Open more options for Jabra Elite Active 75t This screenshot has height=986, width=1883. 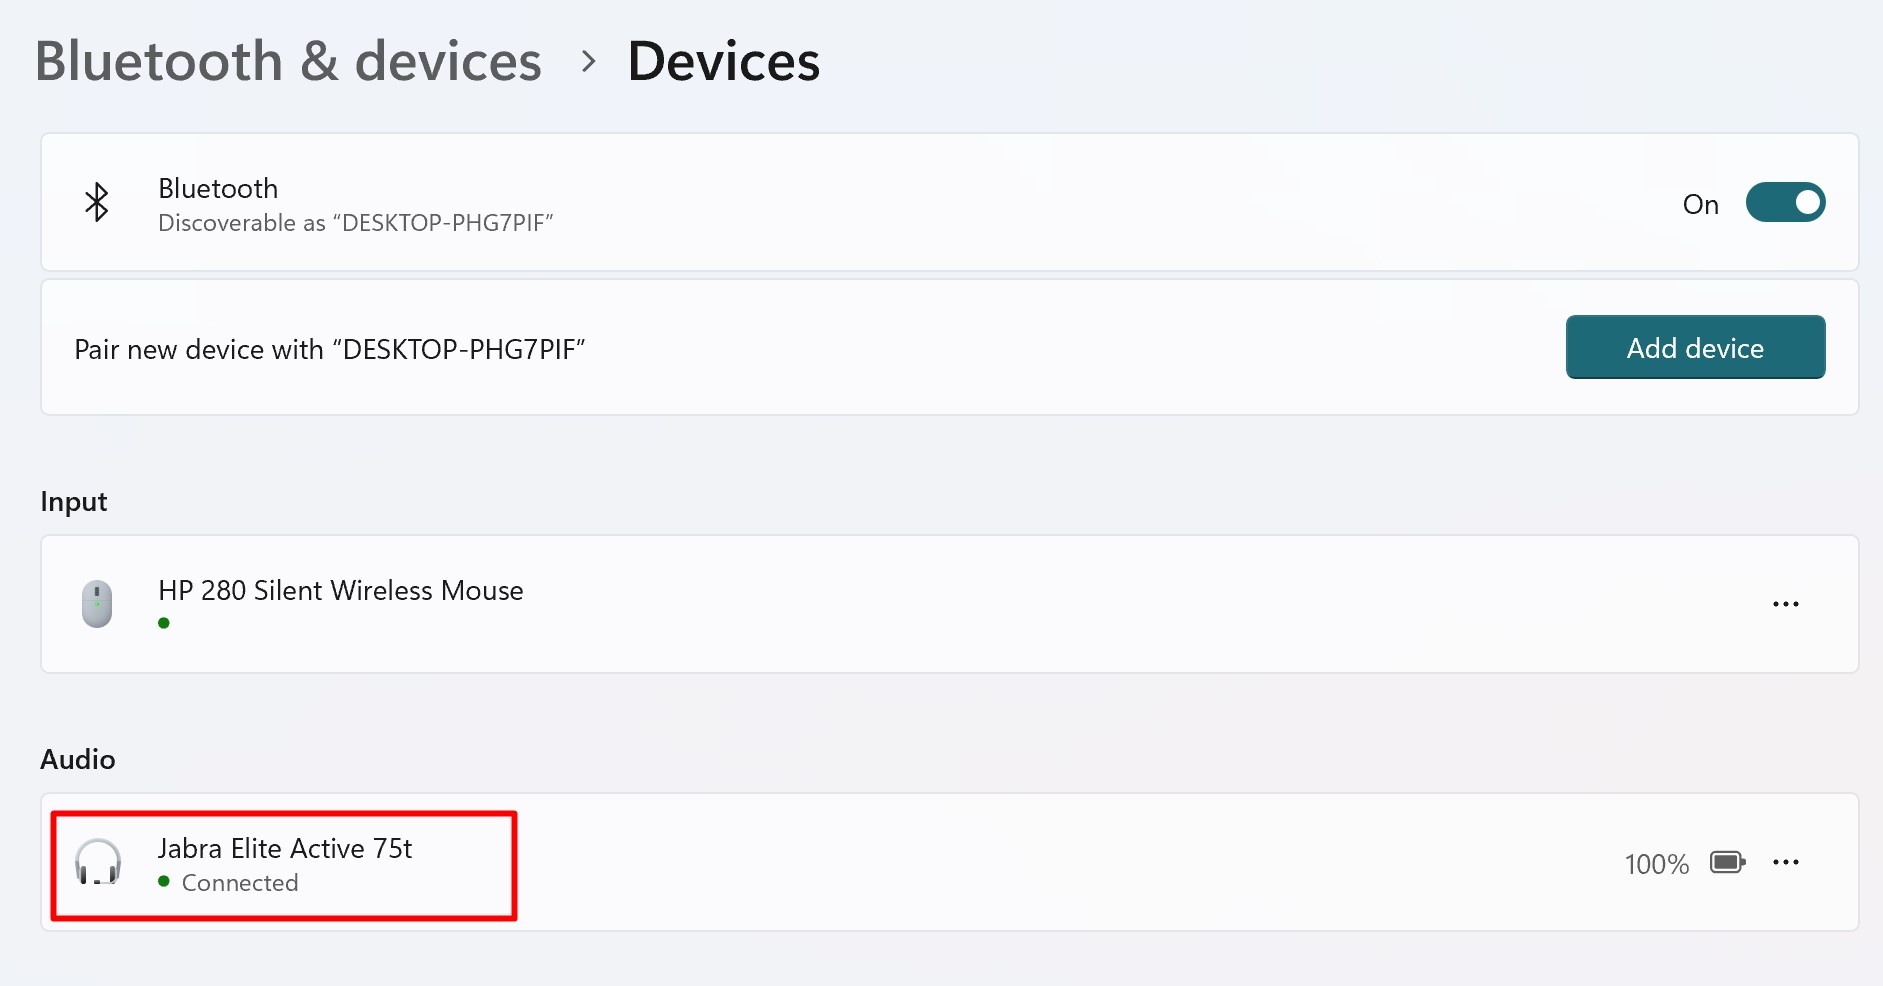1786,862
